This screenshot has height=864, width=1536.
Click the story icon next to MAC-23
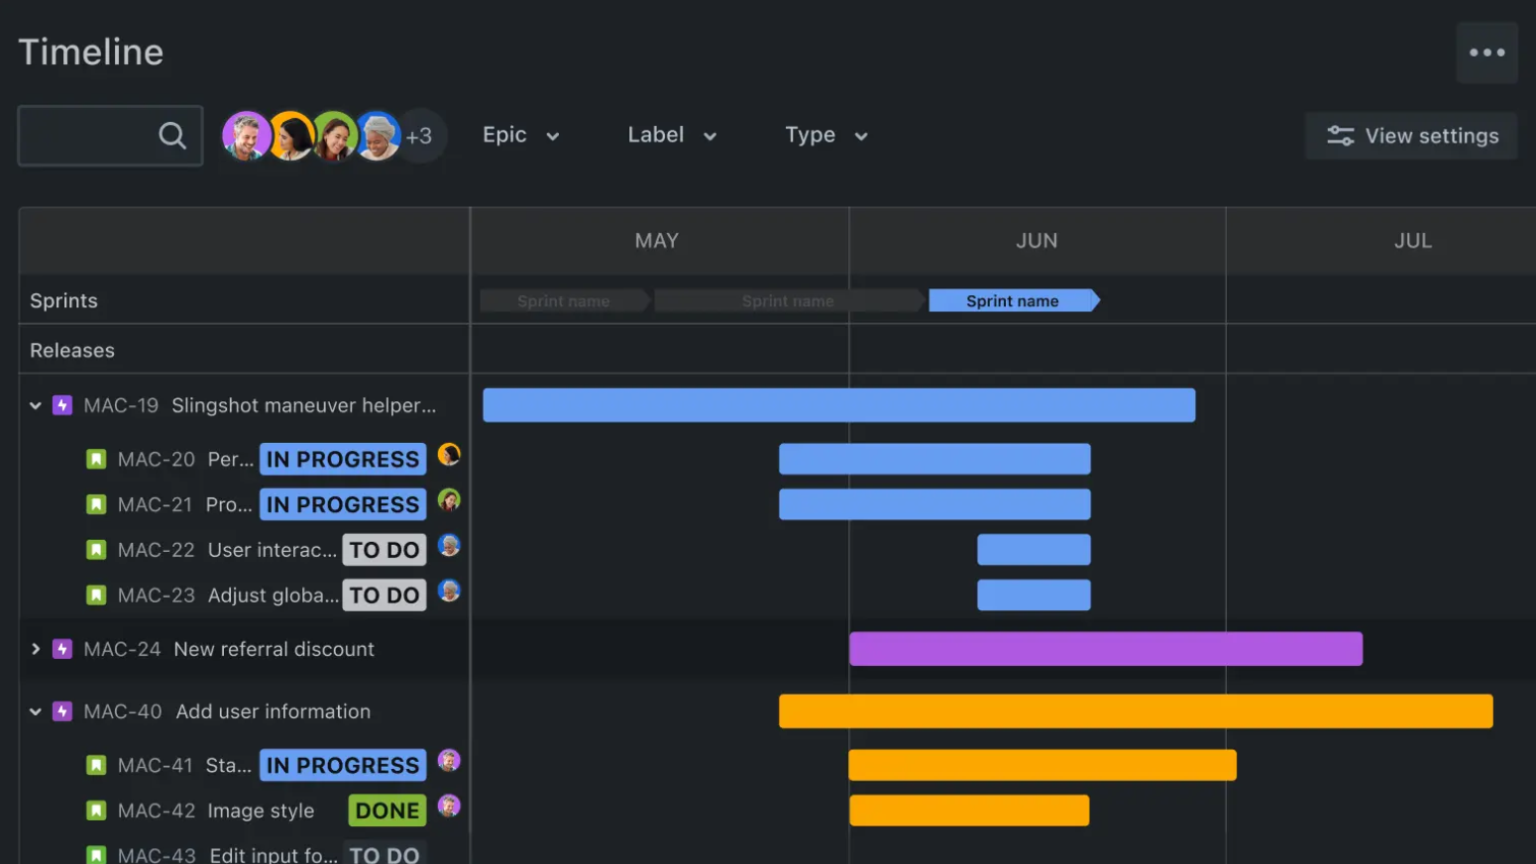pos(95,594)
